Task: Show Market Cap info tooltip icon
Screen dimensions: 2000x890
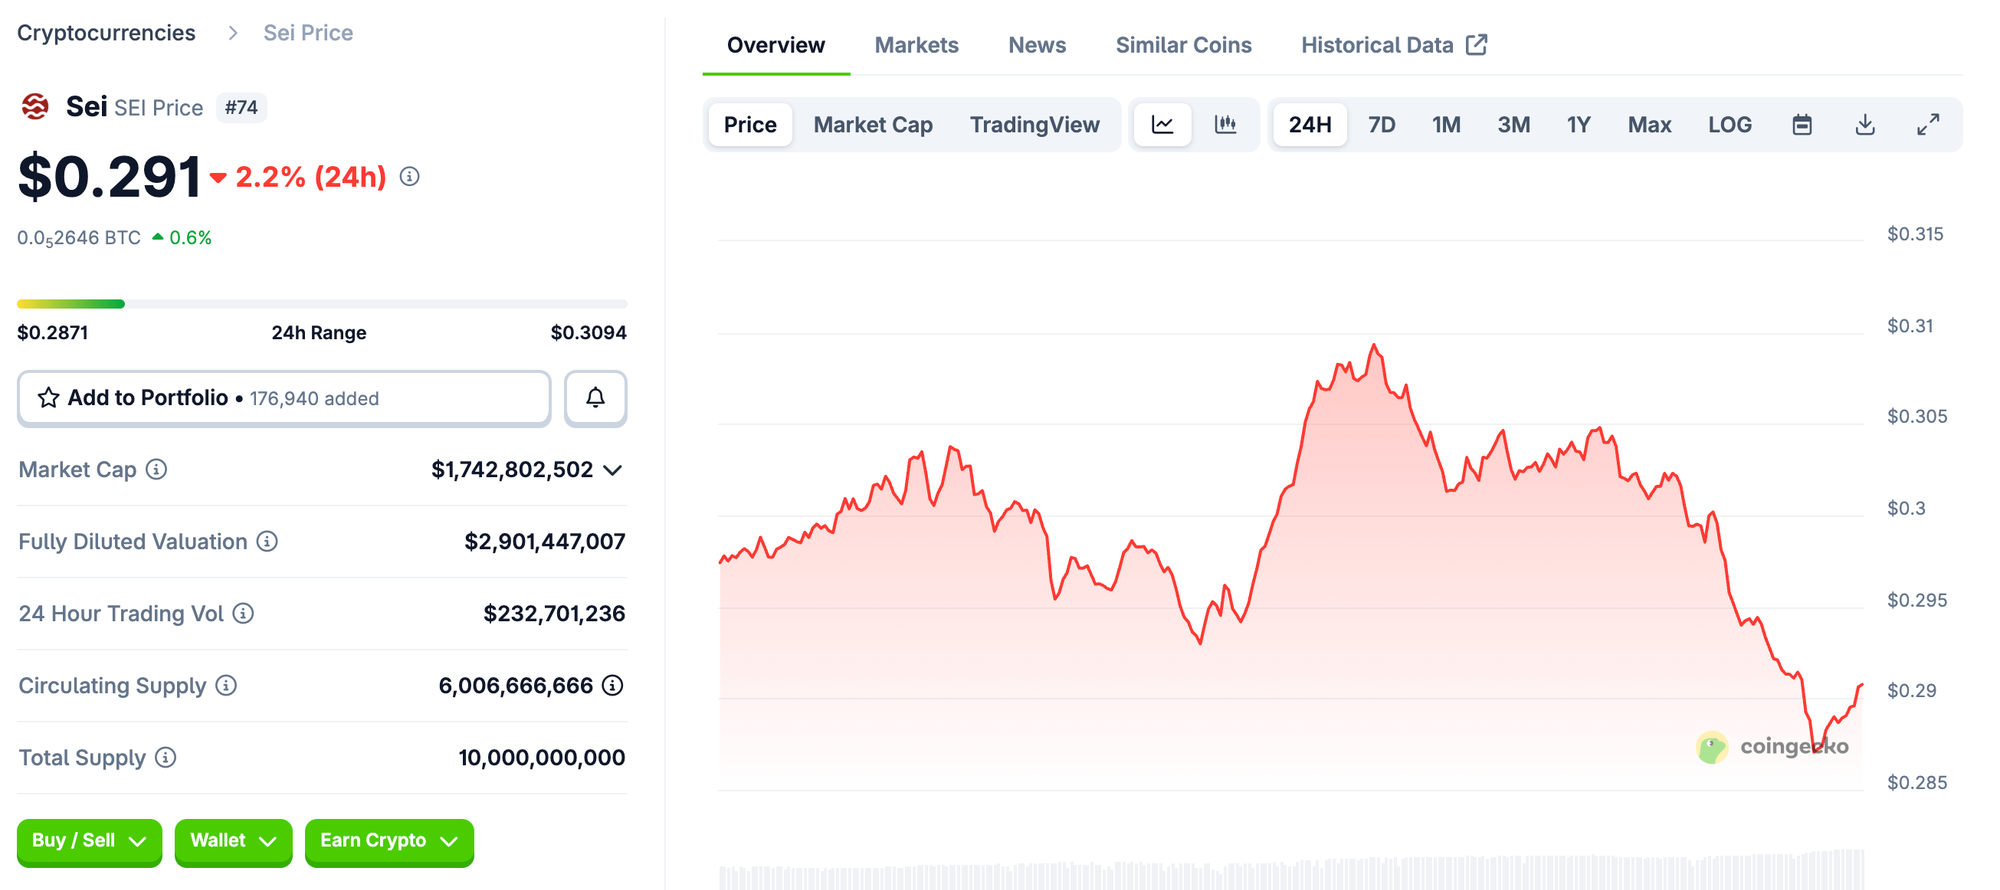Action: click(x=157, y=469)
